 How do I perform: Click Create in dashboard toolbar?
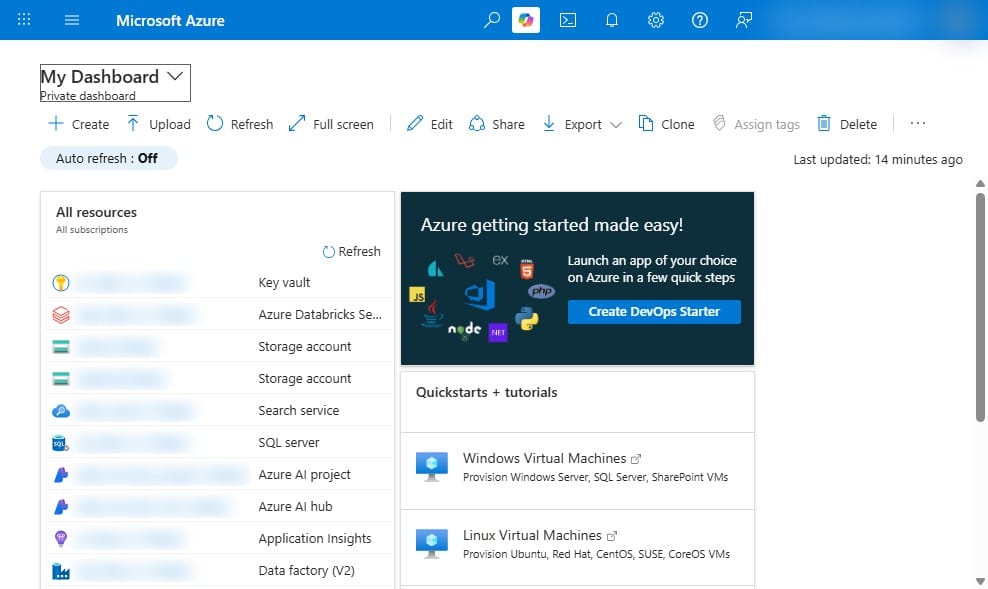coord(79,124)
